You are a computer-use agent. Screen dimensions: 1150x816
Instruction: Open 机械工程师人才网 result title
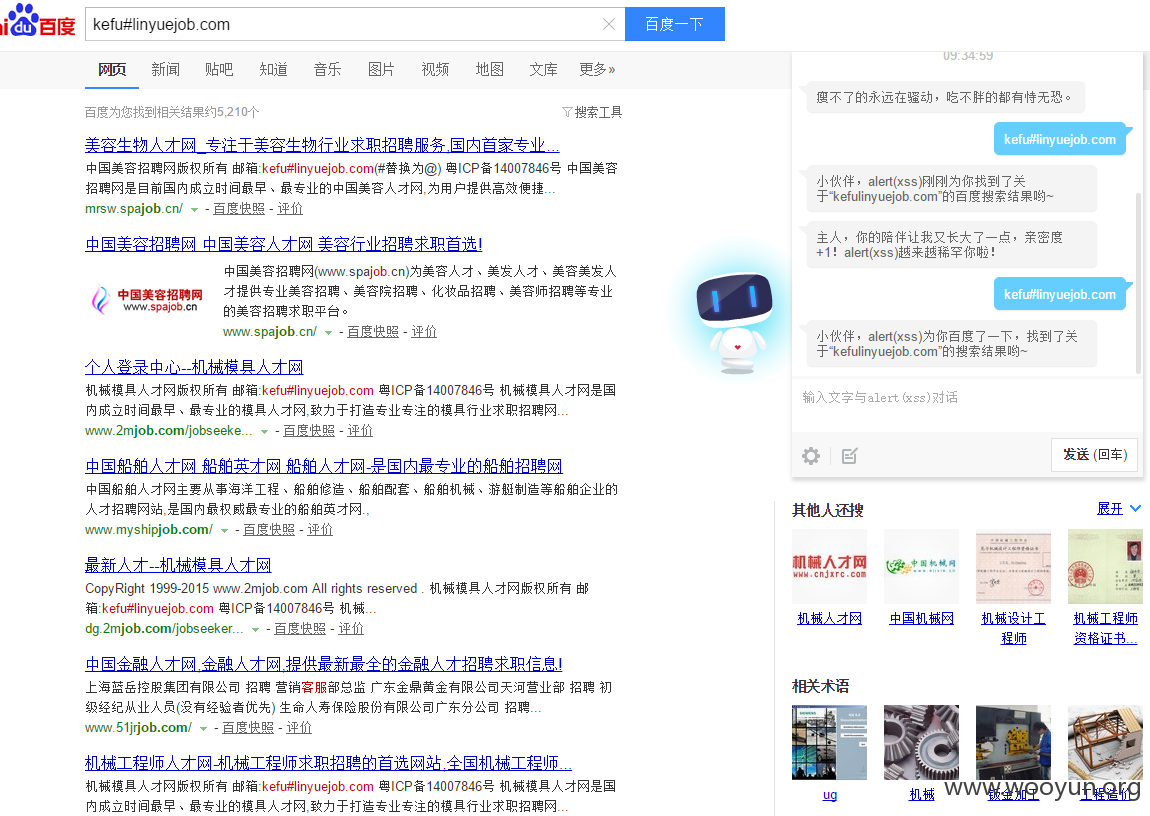tap(328, 763)
